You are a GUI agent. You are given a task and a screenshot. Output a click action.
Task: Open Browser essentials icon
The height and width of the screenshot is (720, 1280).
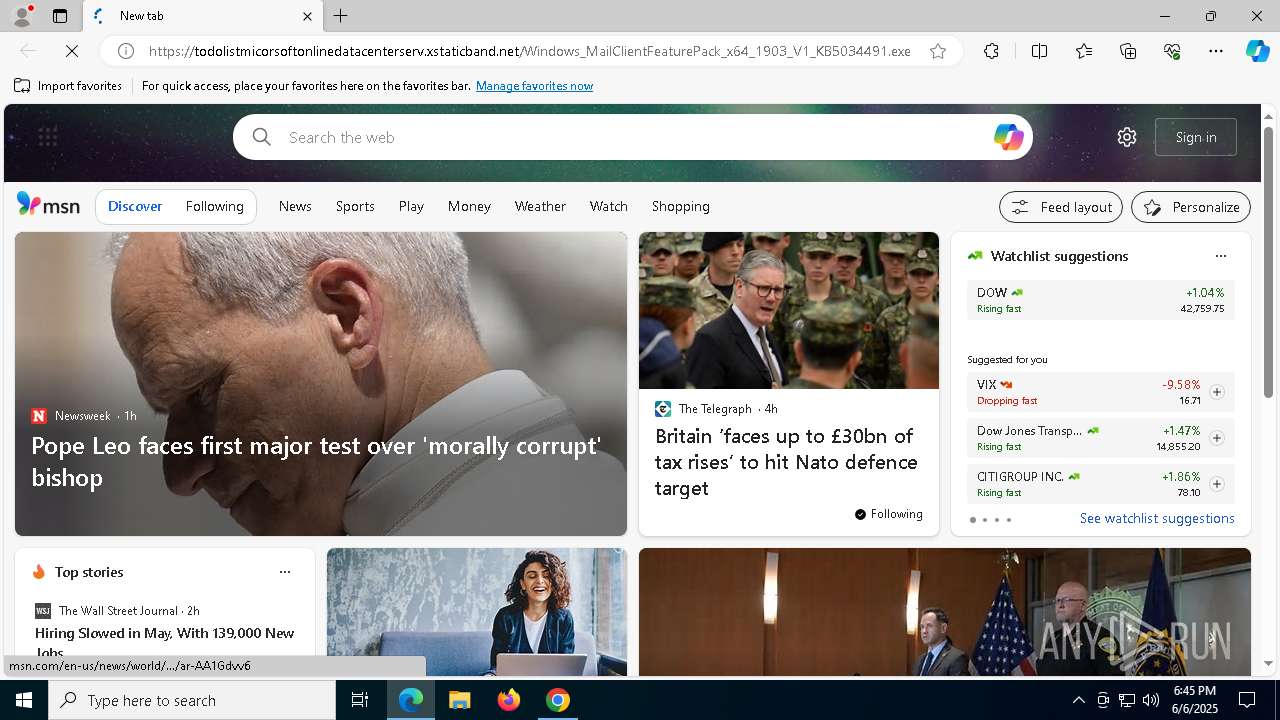point(1172,51)
